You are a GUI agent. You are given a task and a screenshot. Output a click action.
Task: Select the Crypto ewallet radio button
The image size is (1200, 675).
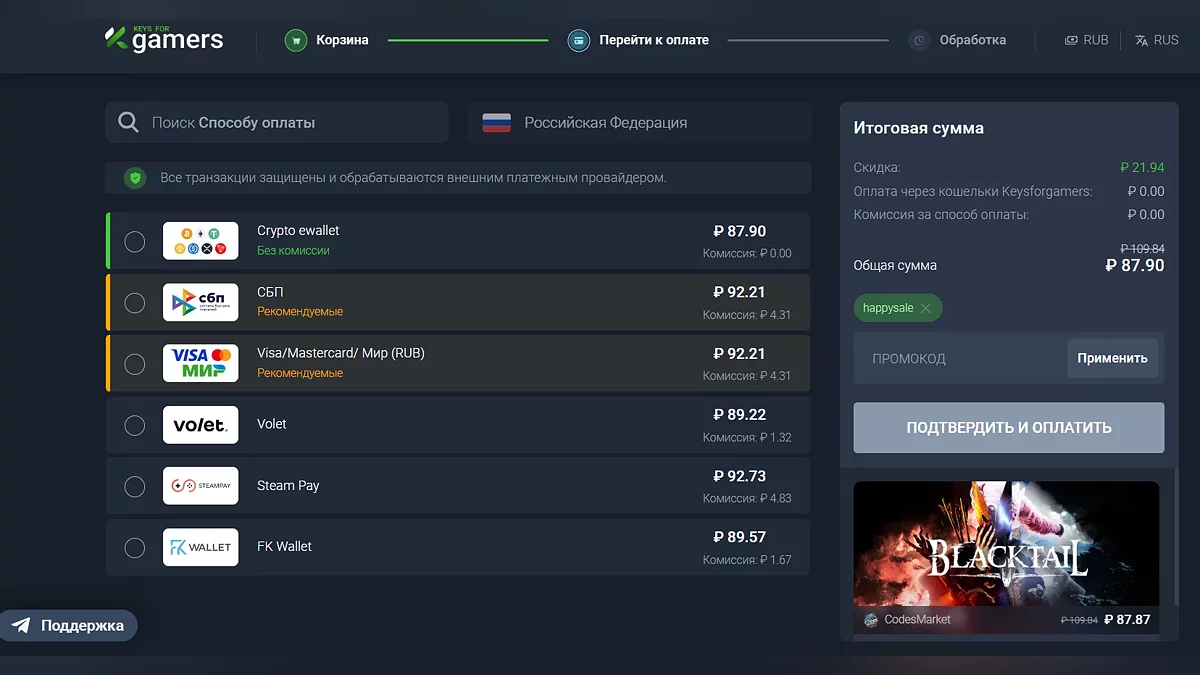point(135,242)
